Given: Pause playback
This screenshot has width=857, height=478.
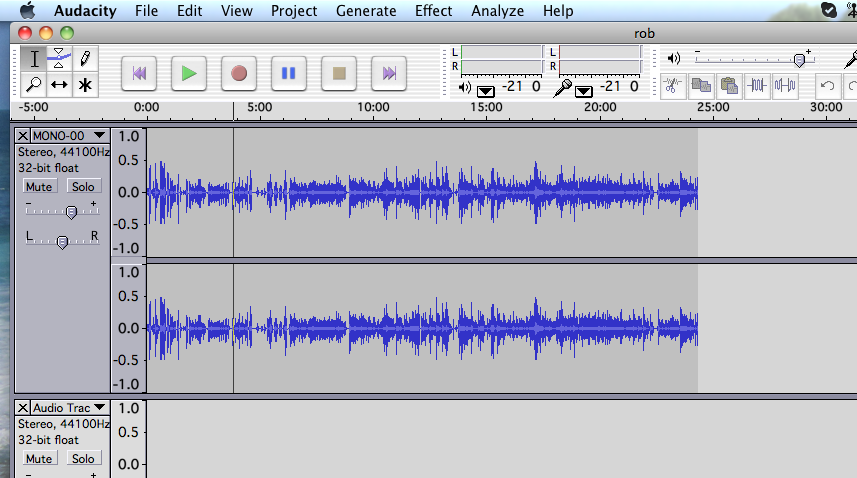Looking at the screenshot, I should [289, 73].
